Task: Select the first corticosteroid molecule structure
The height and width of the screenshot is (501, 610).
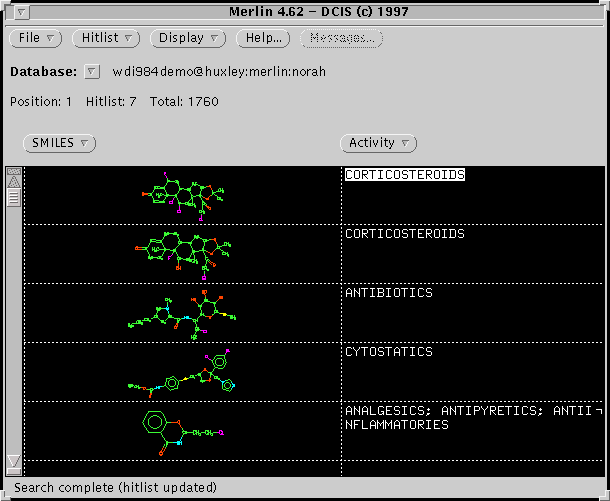Action: pos(184,194)
